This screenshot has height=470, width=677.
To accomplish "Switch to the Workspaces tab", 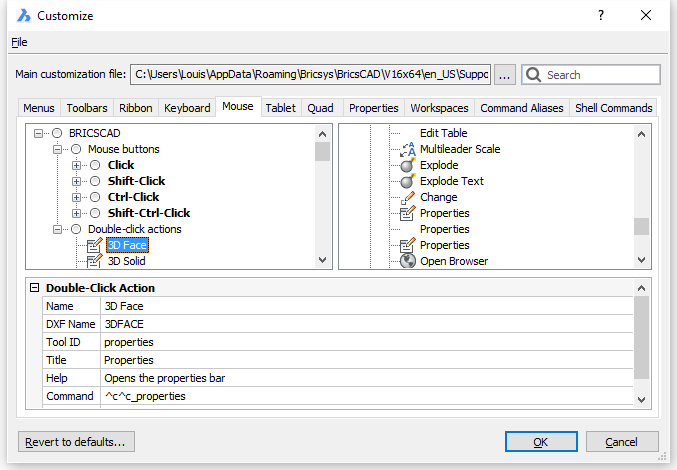I will pos(439,108).
